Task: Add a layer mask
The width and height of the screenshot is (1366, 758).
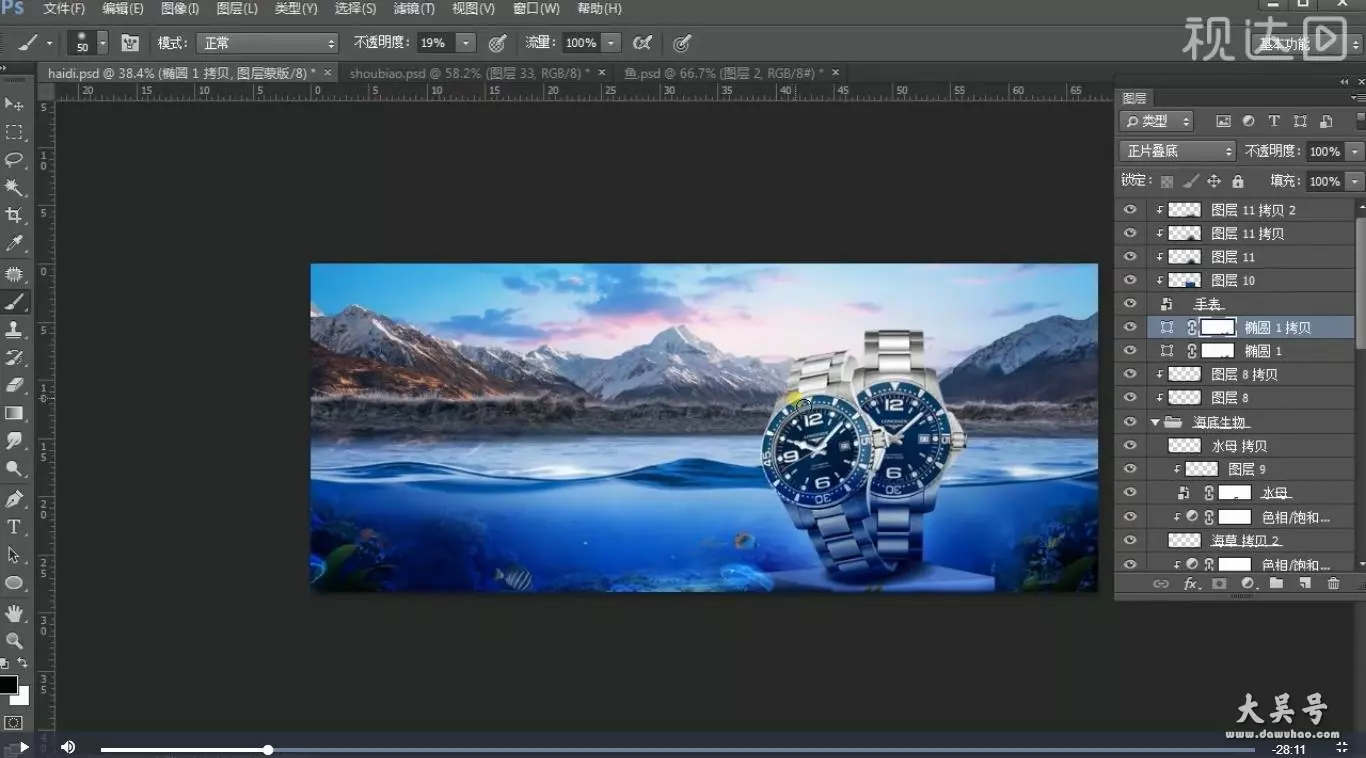Action: tap(1219, 584)
